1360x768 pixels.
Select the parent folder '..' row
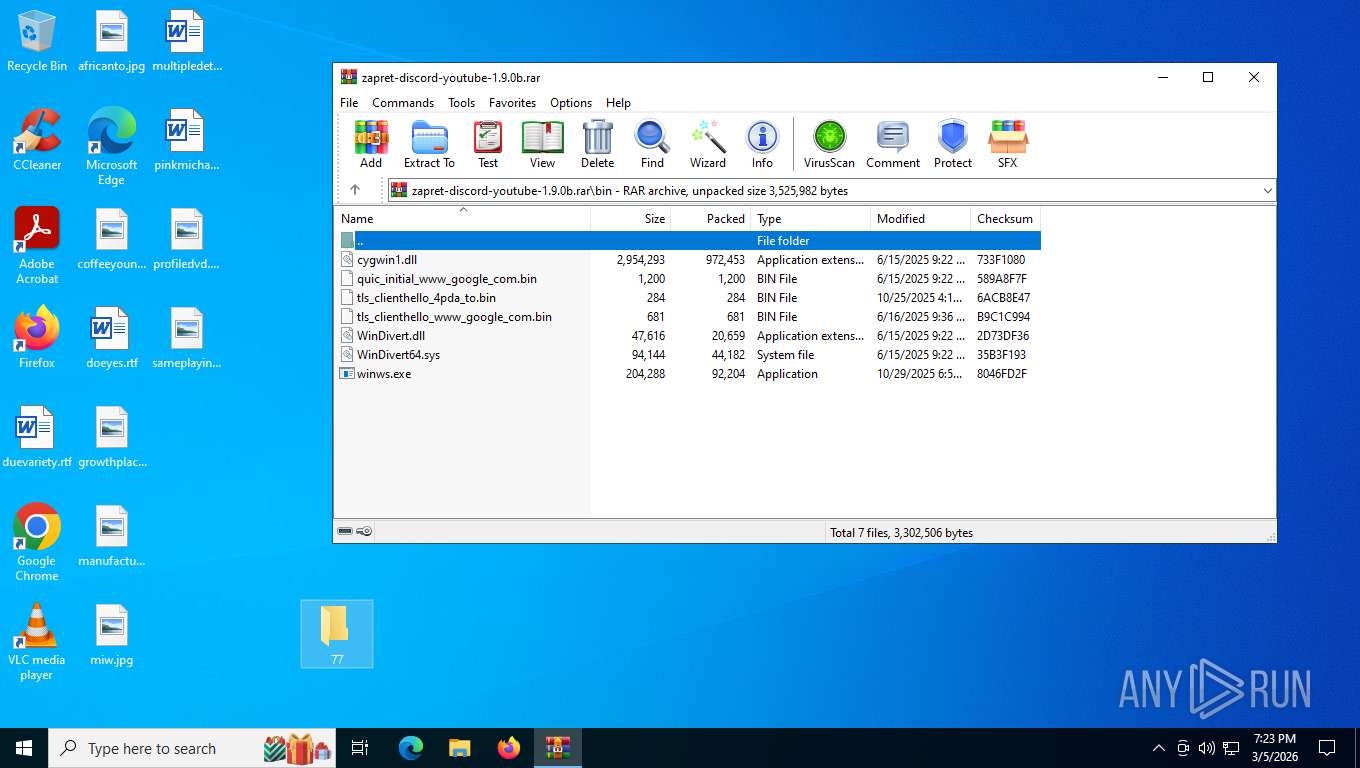click(688, 241)
